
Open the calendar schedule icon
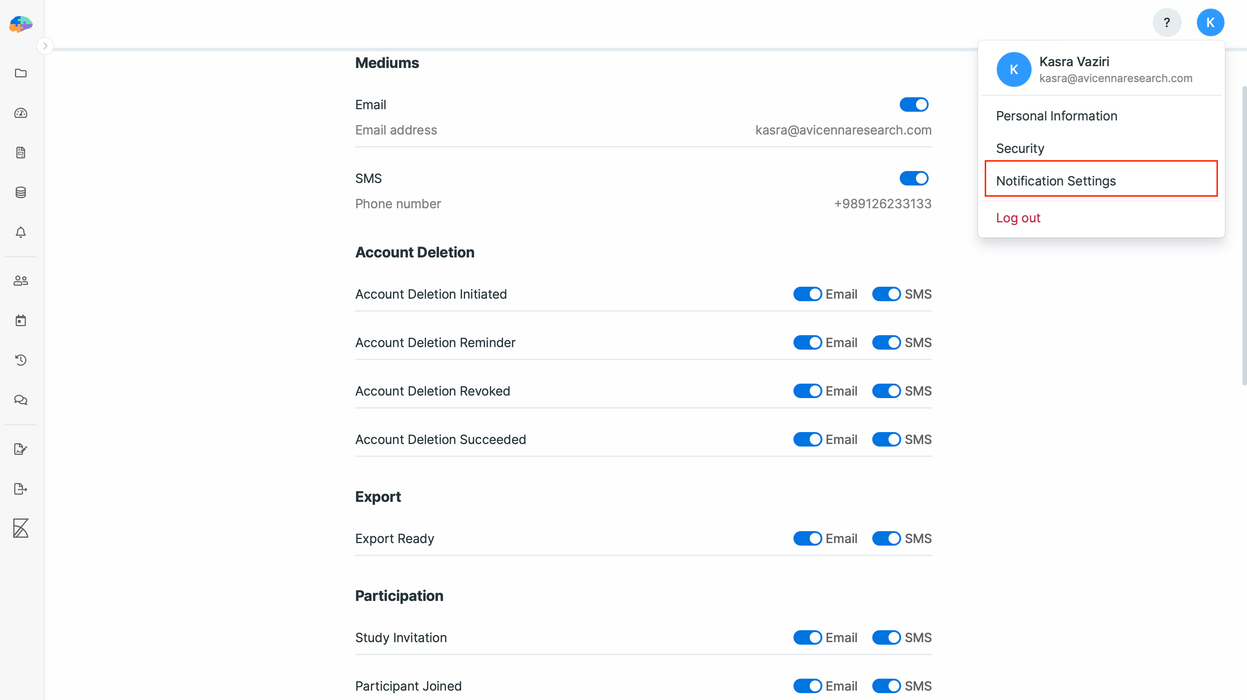[x=20, y=320]
